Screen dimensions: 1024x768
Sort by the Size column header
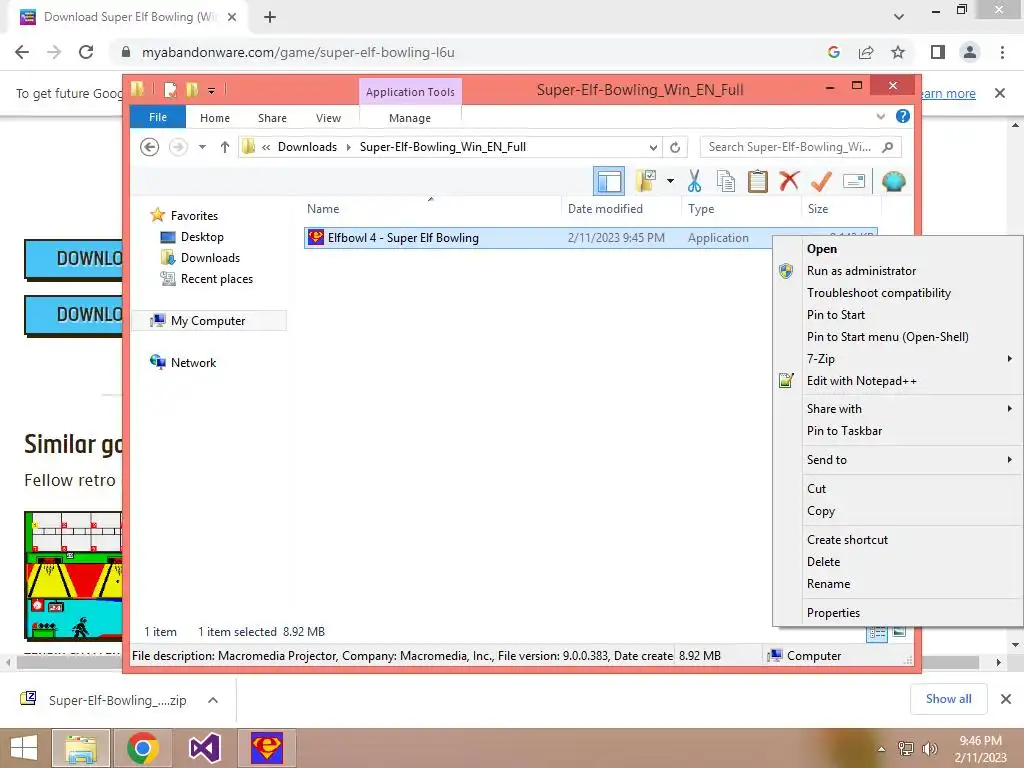(818, 209)
